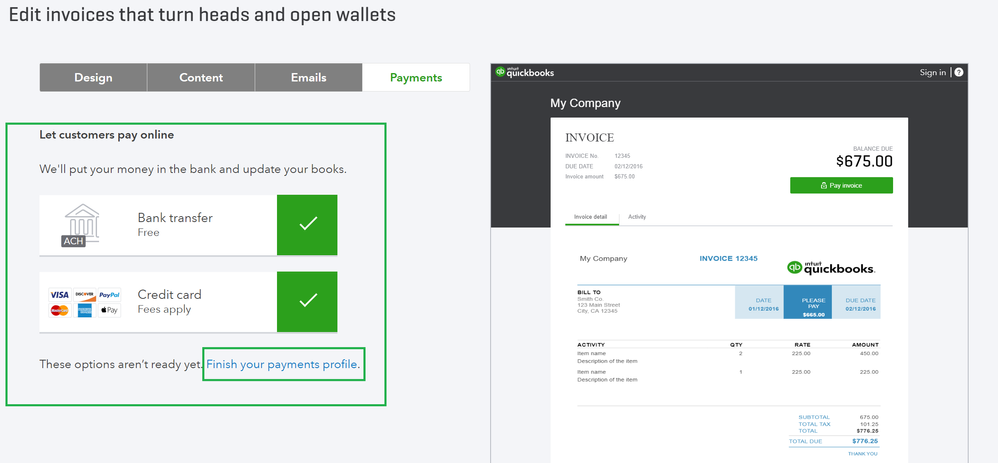
Task: Click the Visa card logo
Action: tap(59, 295)
